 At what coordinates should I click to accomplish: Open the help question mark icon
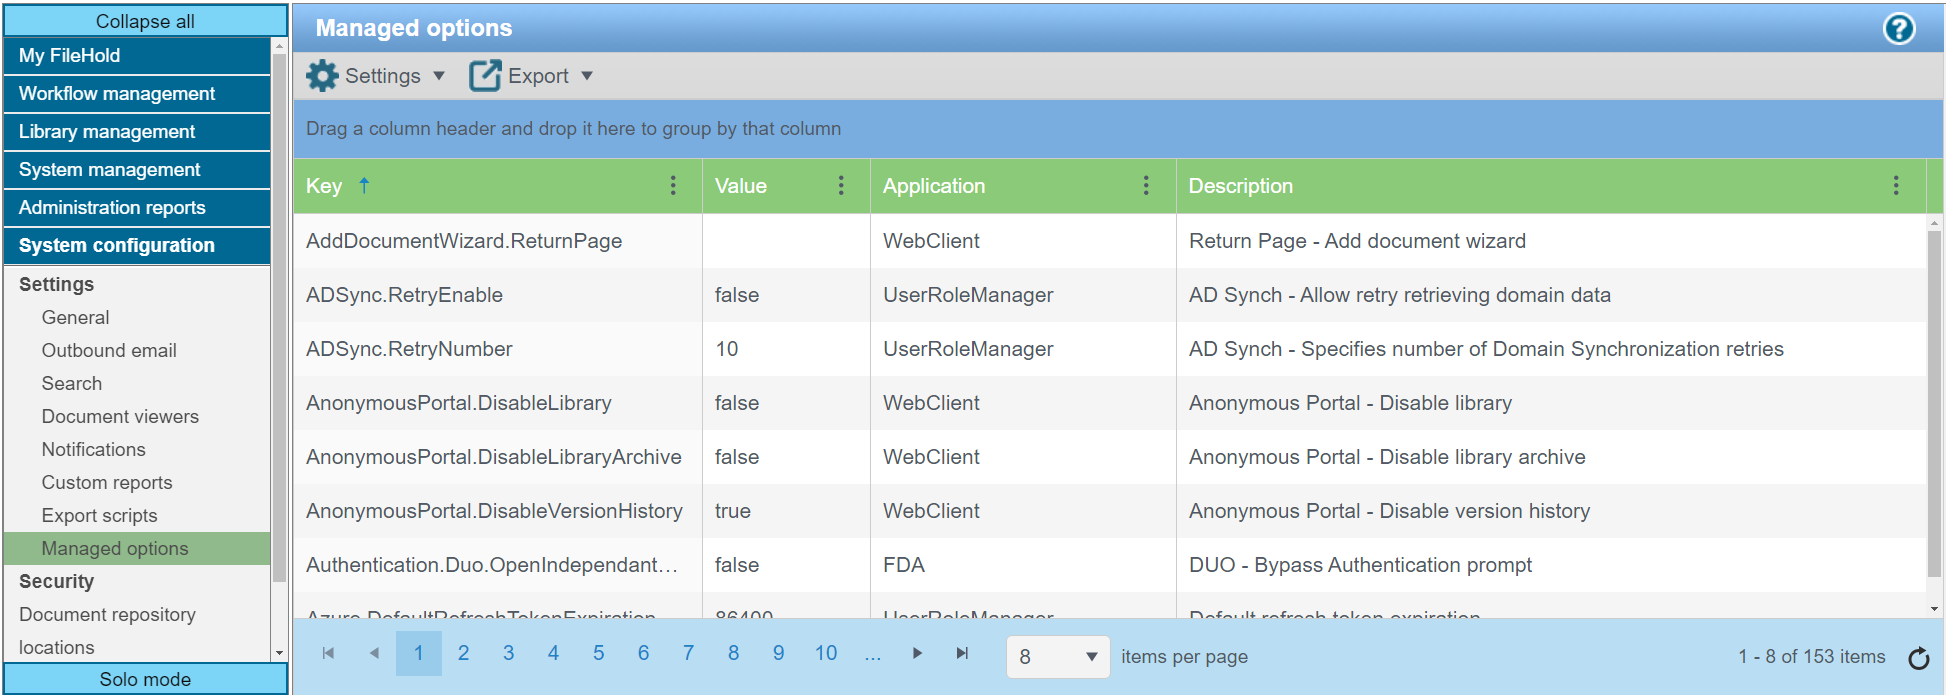pyautogui.click(x=1898, y=28)
